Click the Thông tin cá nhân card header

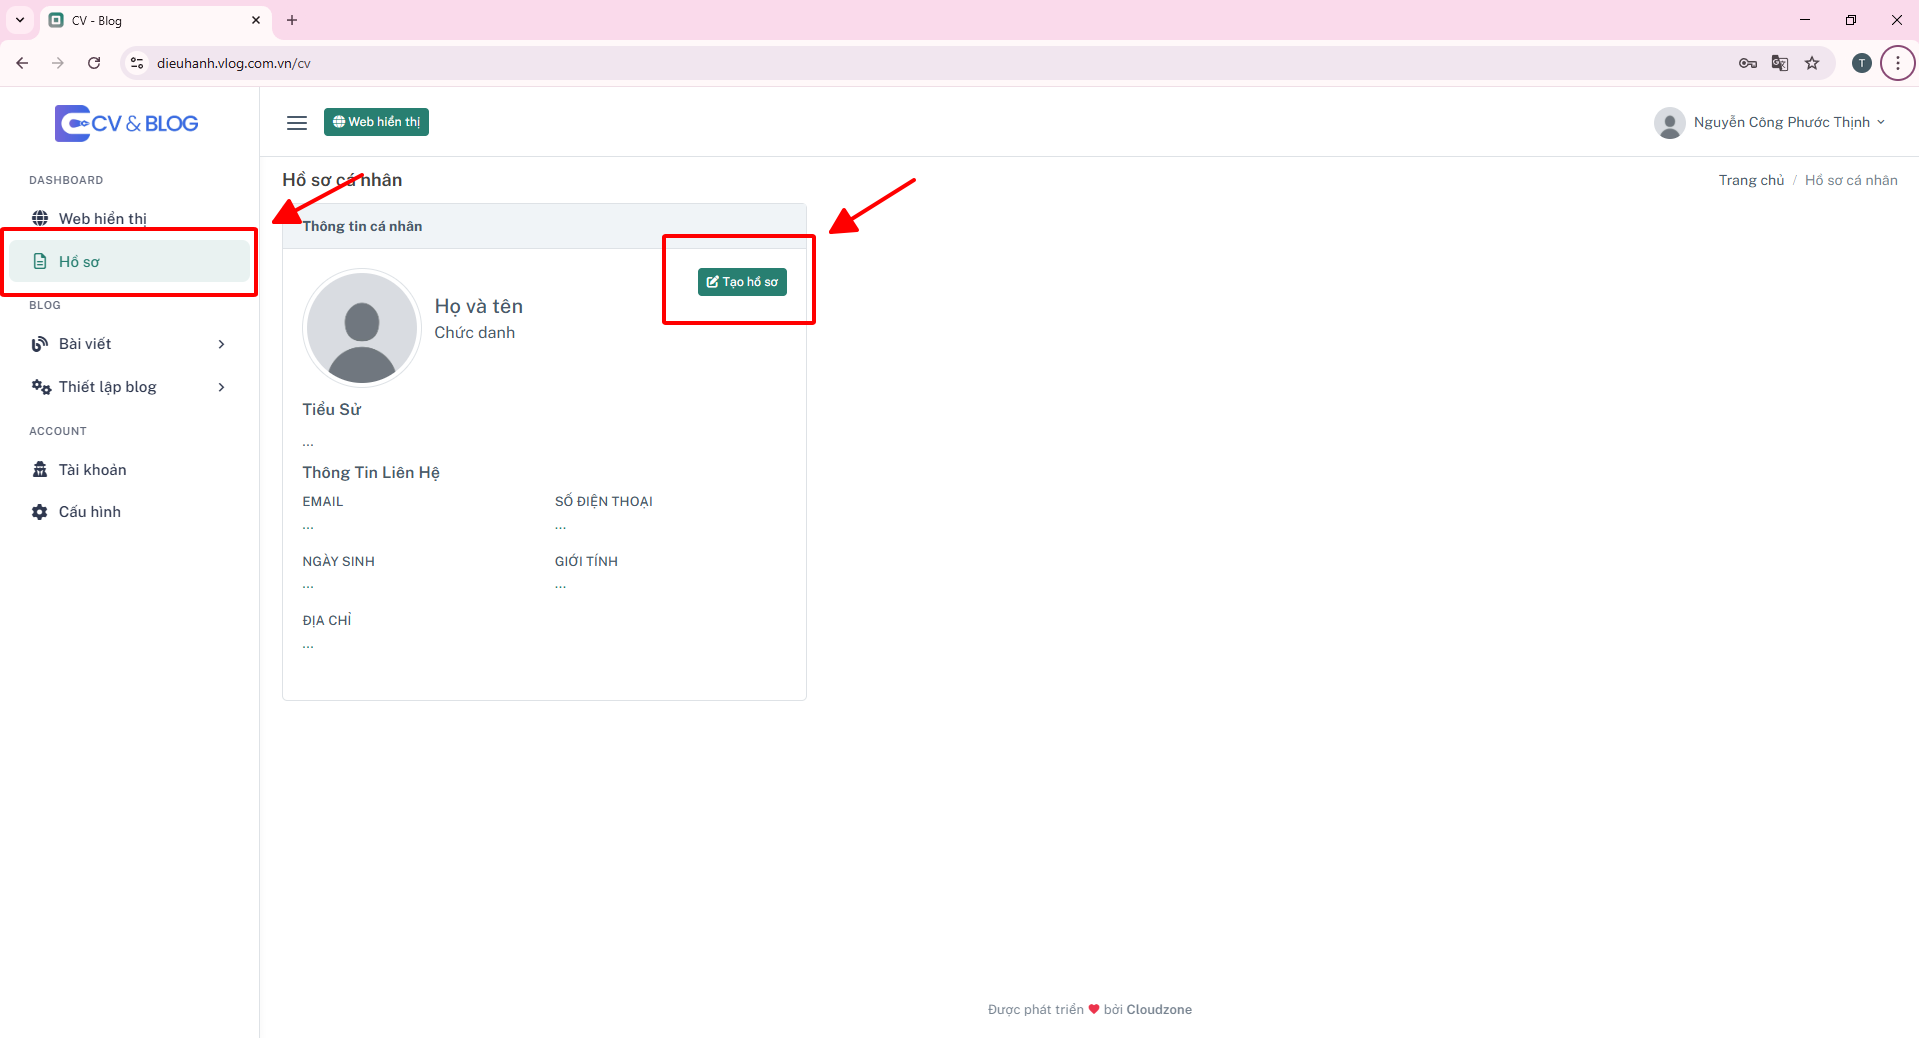coord(544,226)
